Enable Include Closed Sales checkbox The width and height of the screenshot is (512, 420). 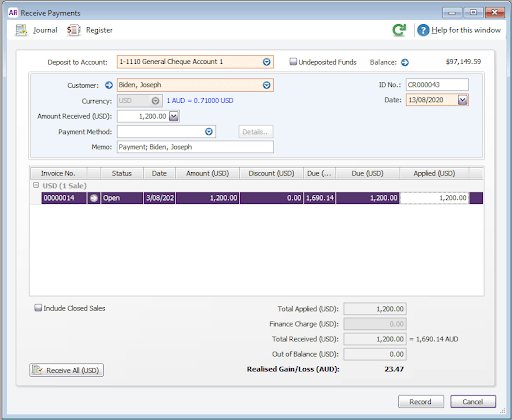[38, 308]
